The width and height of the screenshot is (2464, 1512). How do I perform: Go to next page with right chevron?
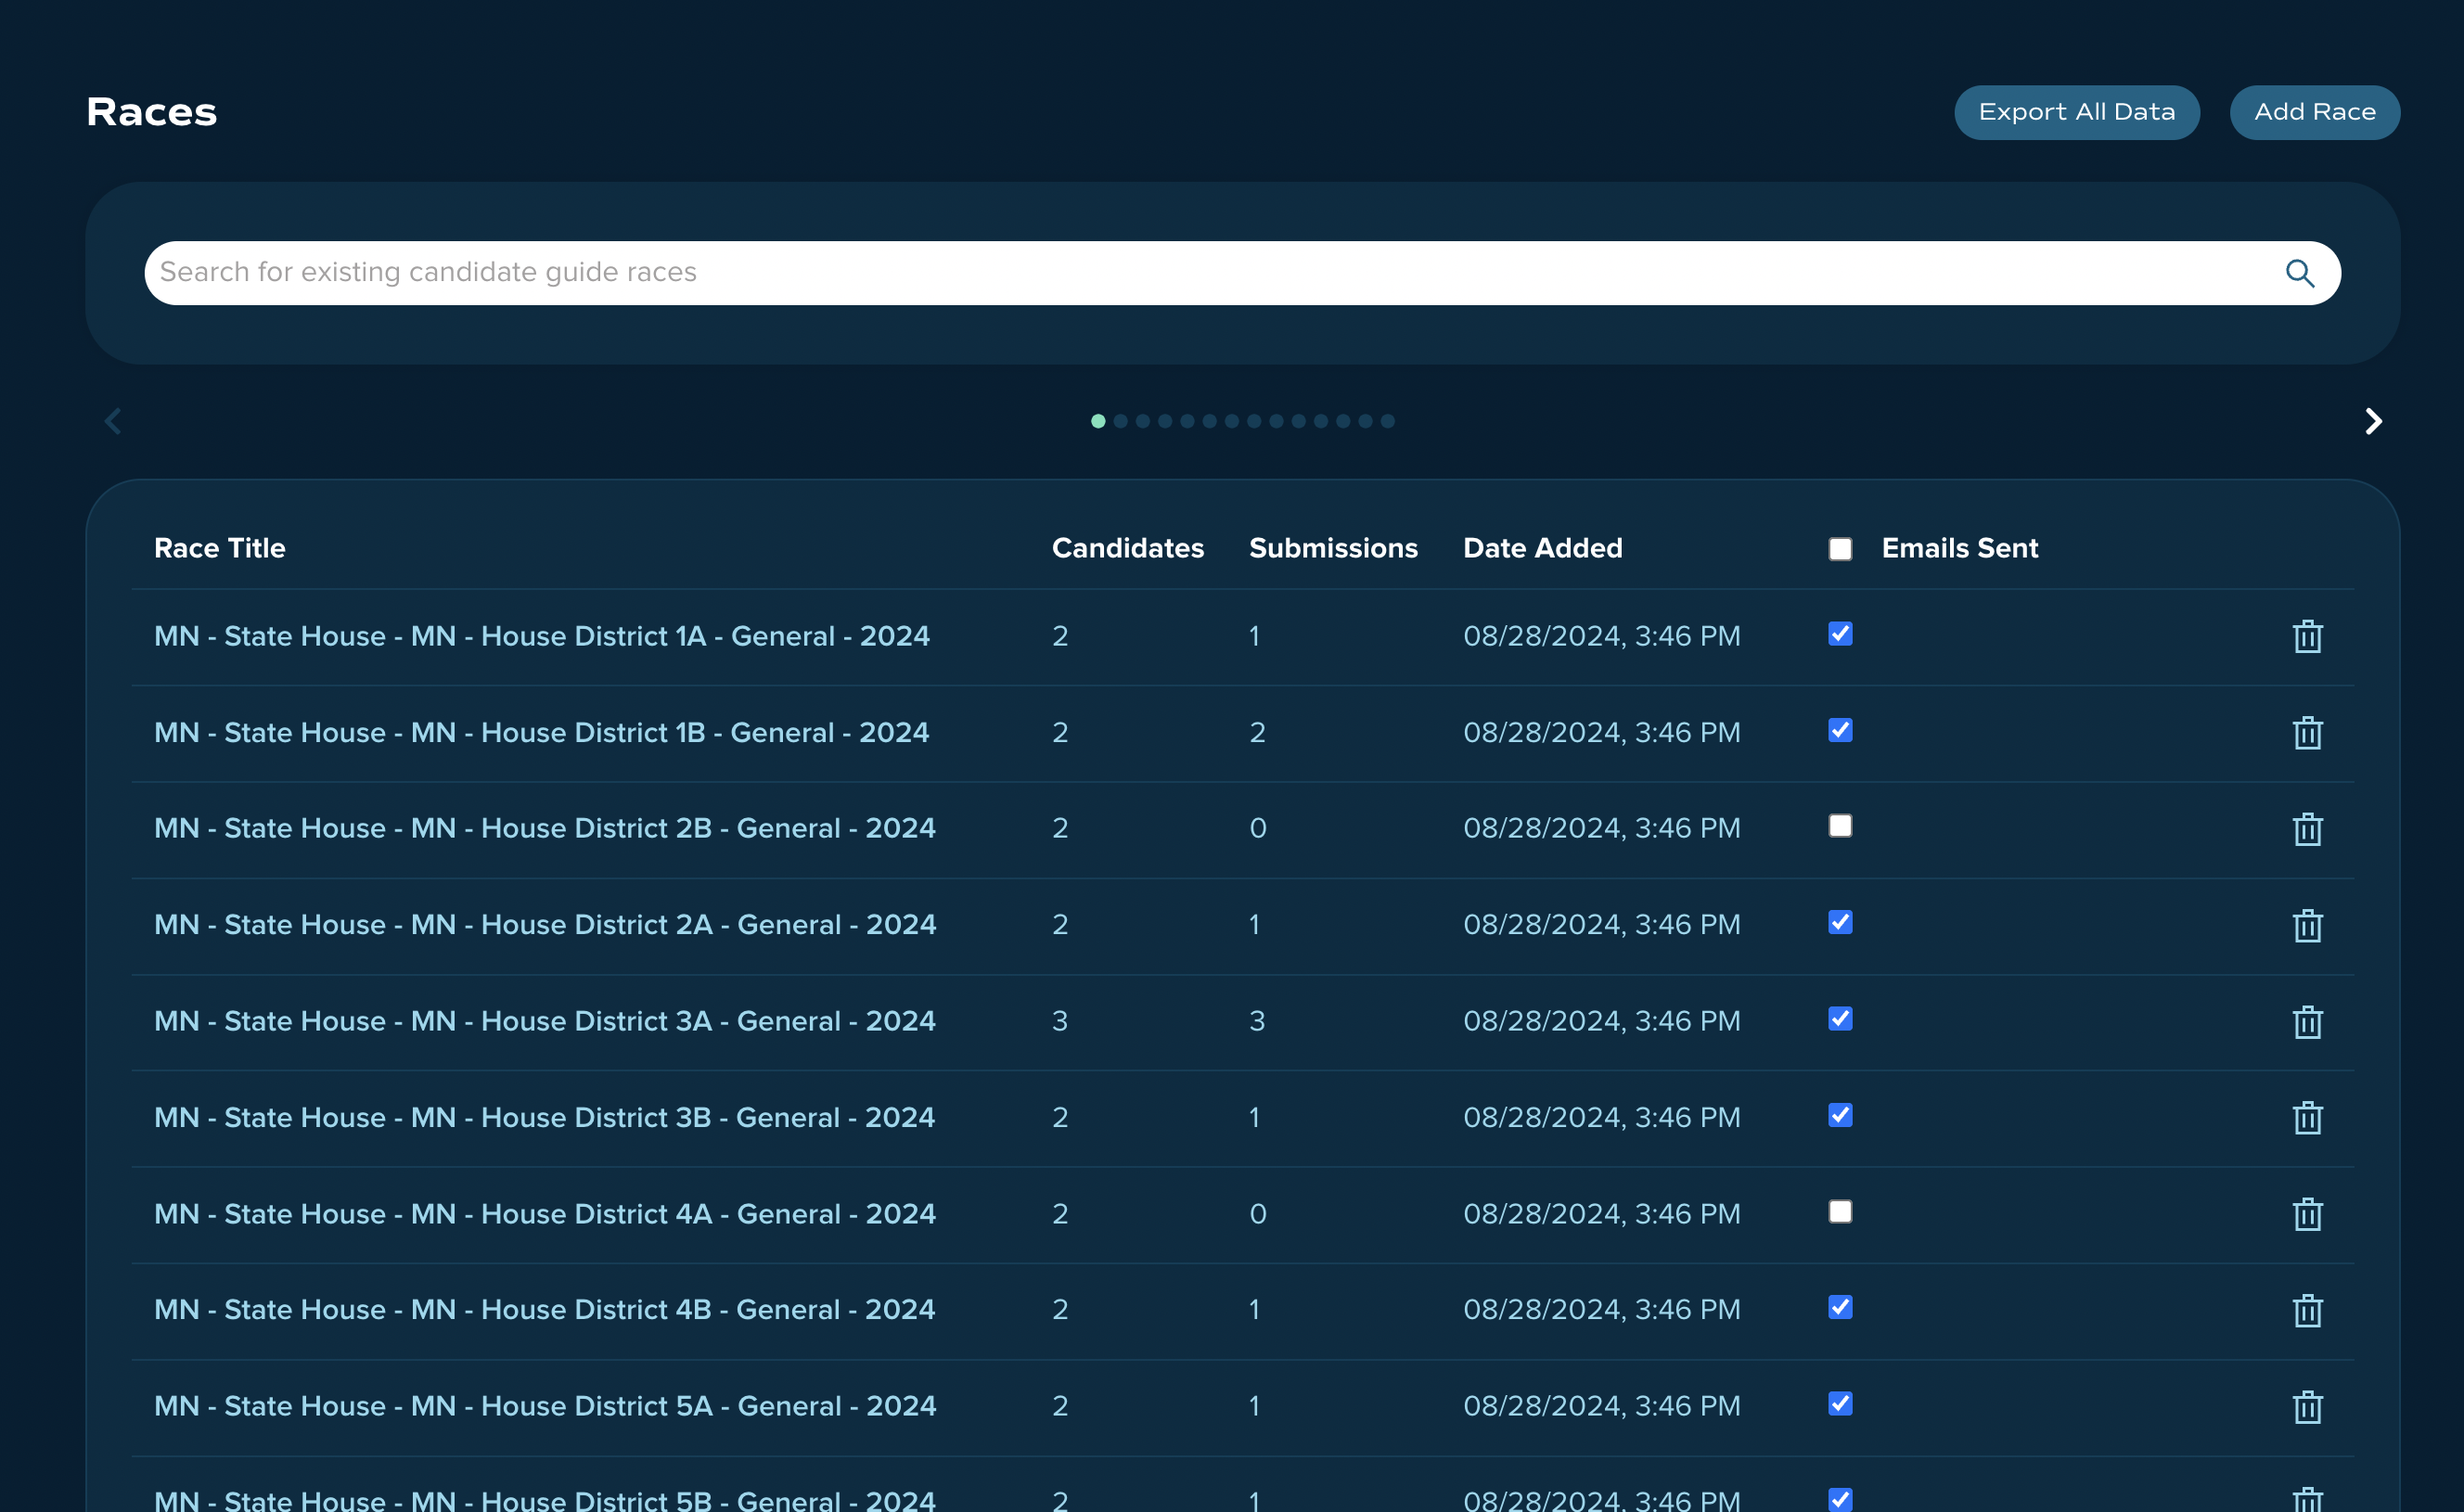tap(2373, 421)
